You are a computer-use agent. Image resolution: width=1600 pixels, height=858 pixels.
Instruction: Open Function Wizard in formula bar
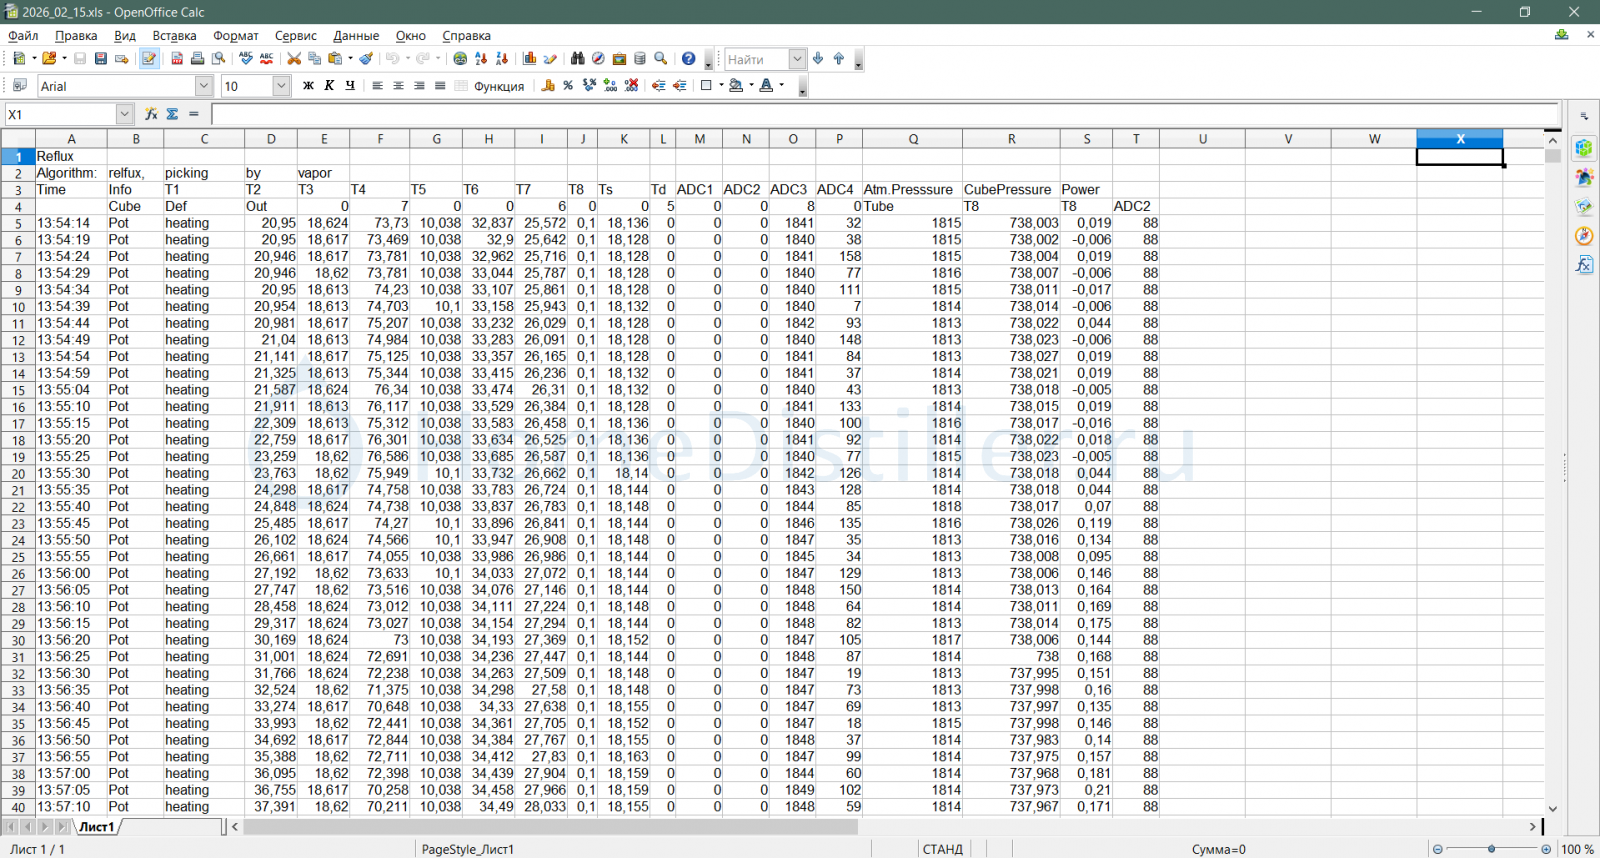(x=151, y=114)
